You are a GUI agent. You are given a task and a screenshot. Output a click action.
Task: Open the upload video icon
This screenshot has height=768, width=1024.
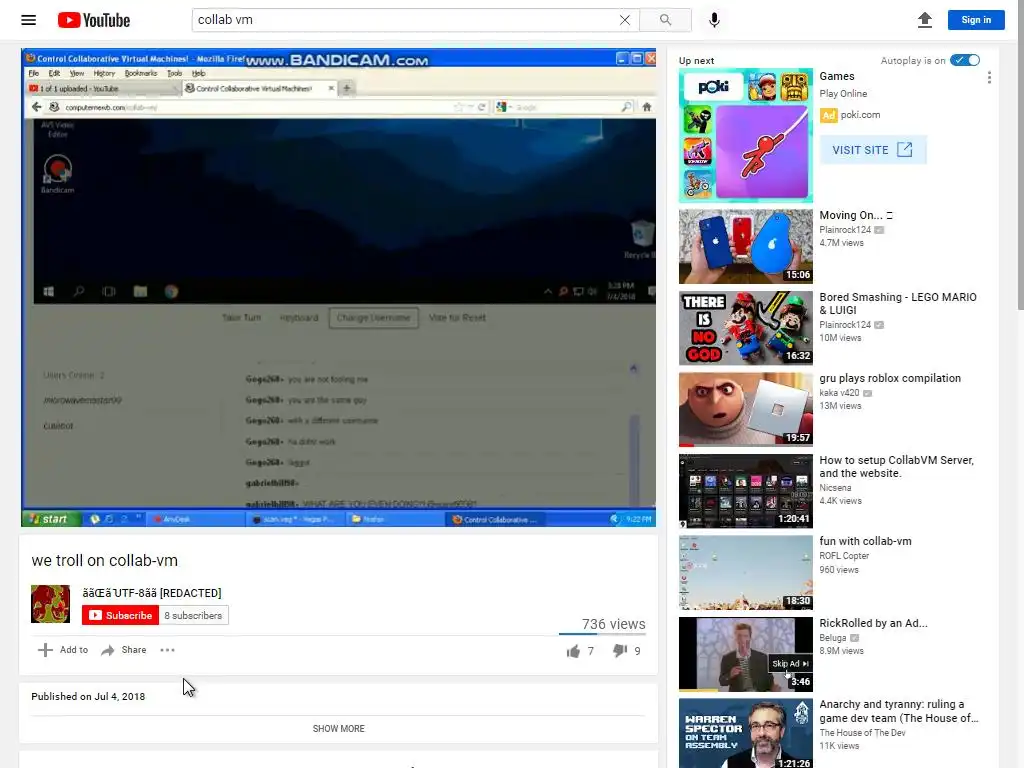925,20
